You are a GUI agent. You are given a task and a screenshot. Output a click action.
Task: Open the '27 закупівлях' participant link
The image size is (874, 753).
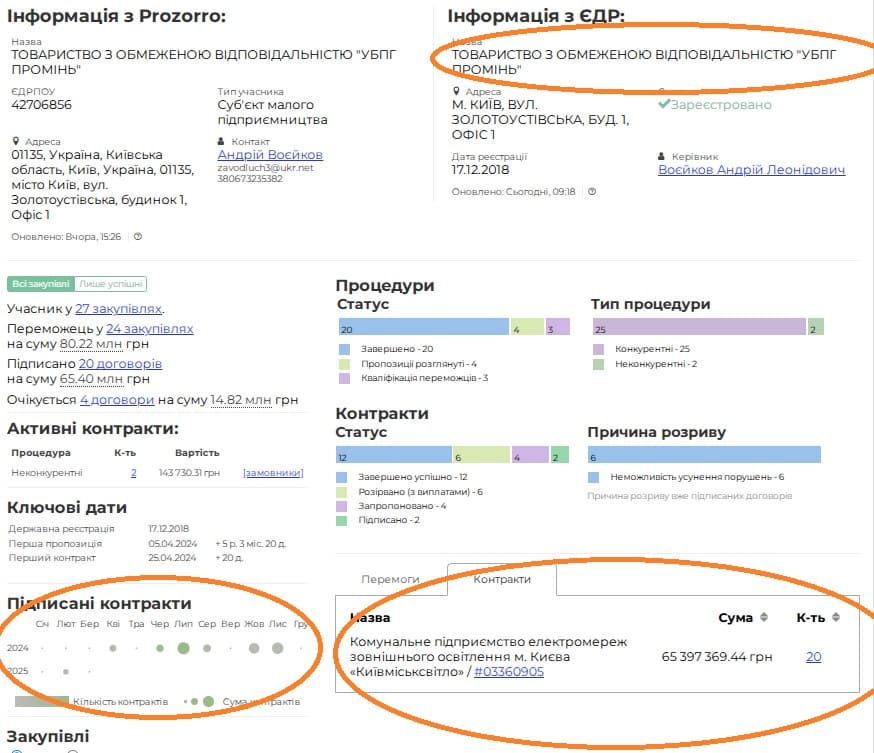(119, 309)
